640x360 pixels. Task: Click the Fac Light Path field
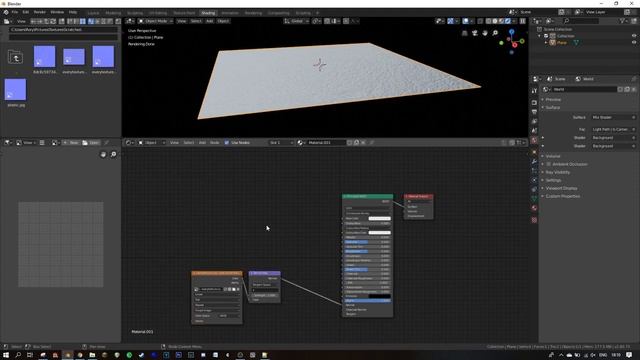tap(613, 129)
